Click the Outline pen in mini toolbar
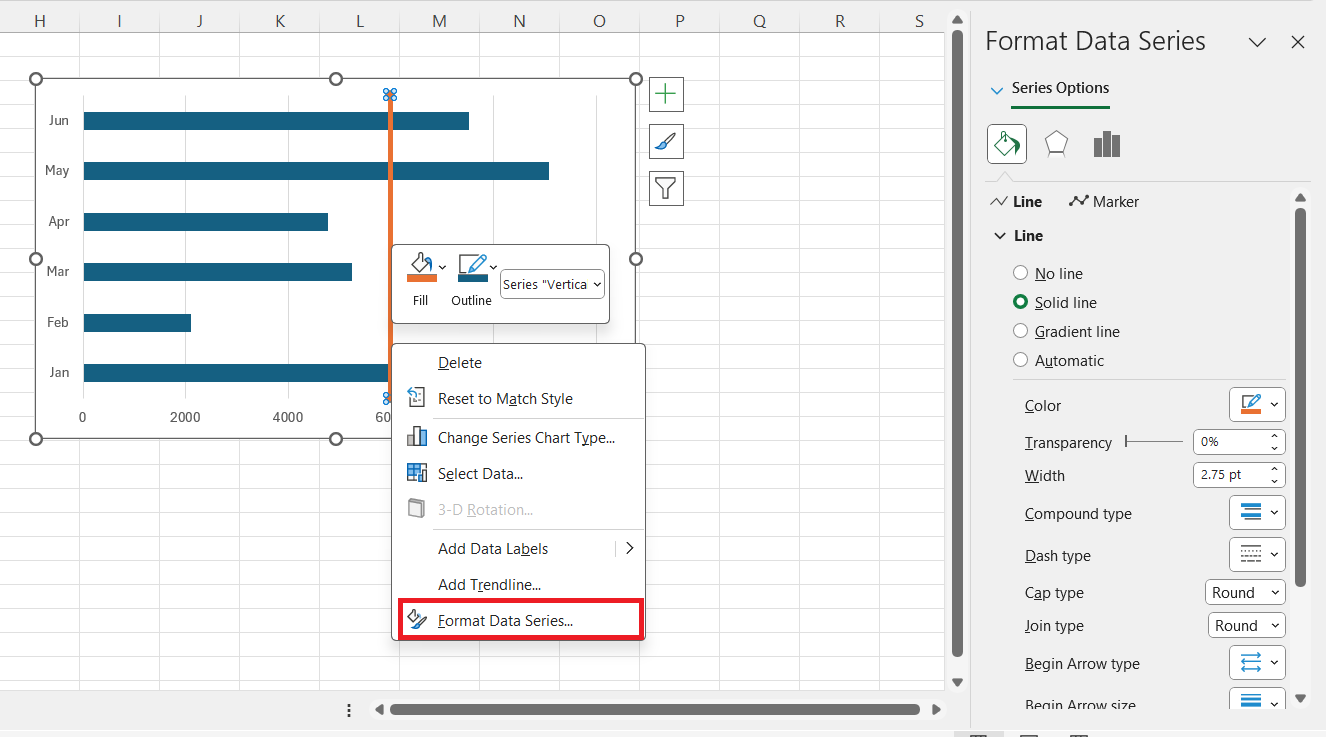Image resolution: width=1326 pixels, height=737 pixels. coord(471,268)
